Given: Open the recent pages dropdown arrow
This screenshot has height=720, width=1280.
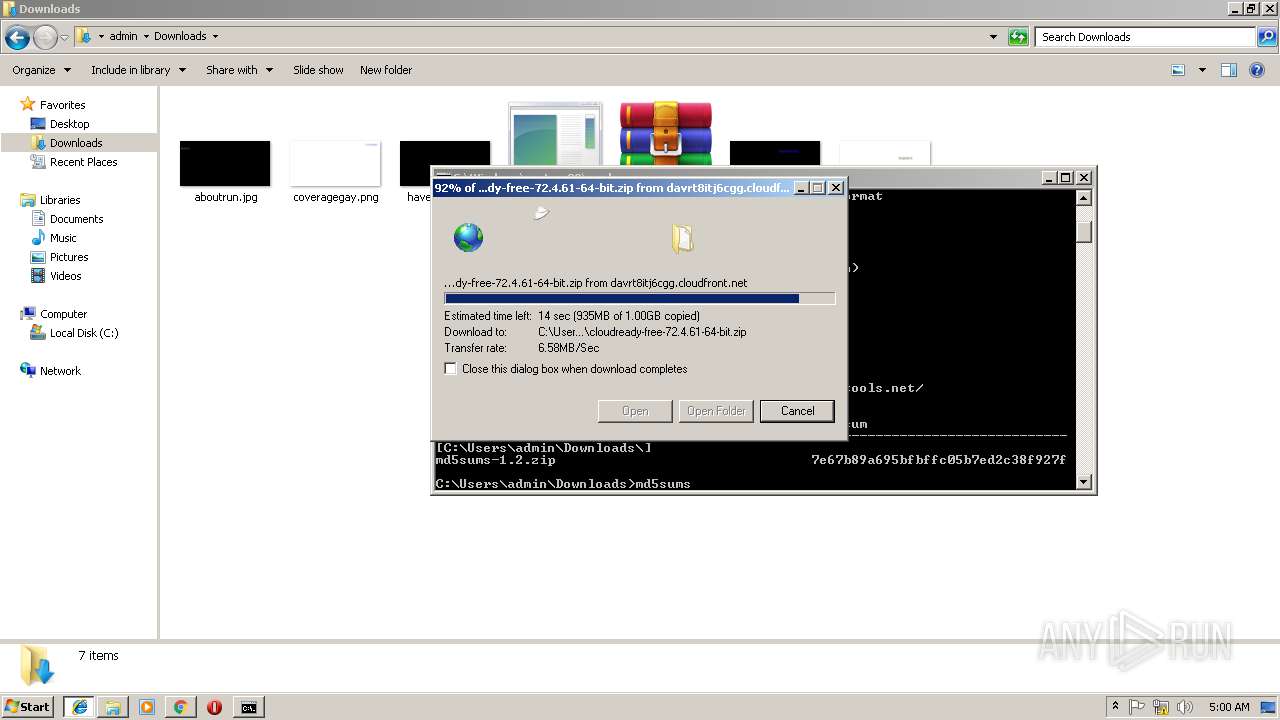Looking at the screenshot, I should [64, 37].
